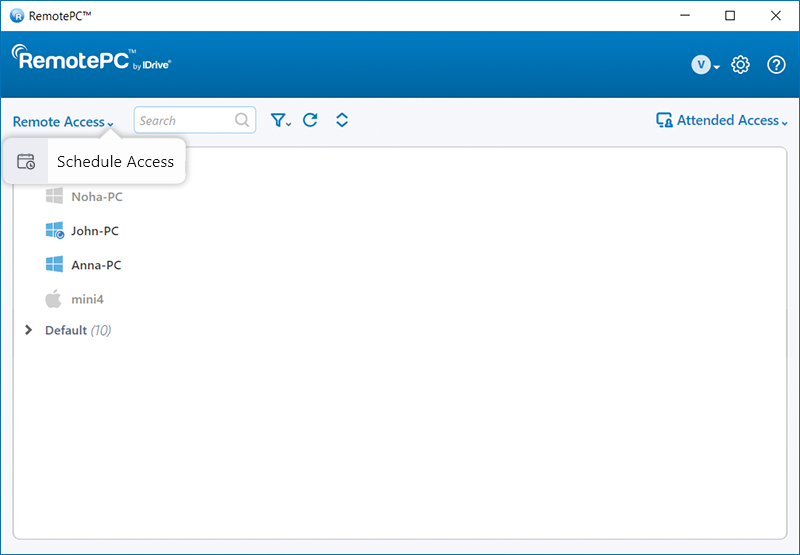Screen dimensions: 800x555
Task: Expand the Default group
Action: [28, 330]
